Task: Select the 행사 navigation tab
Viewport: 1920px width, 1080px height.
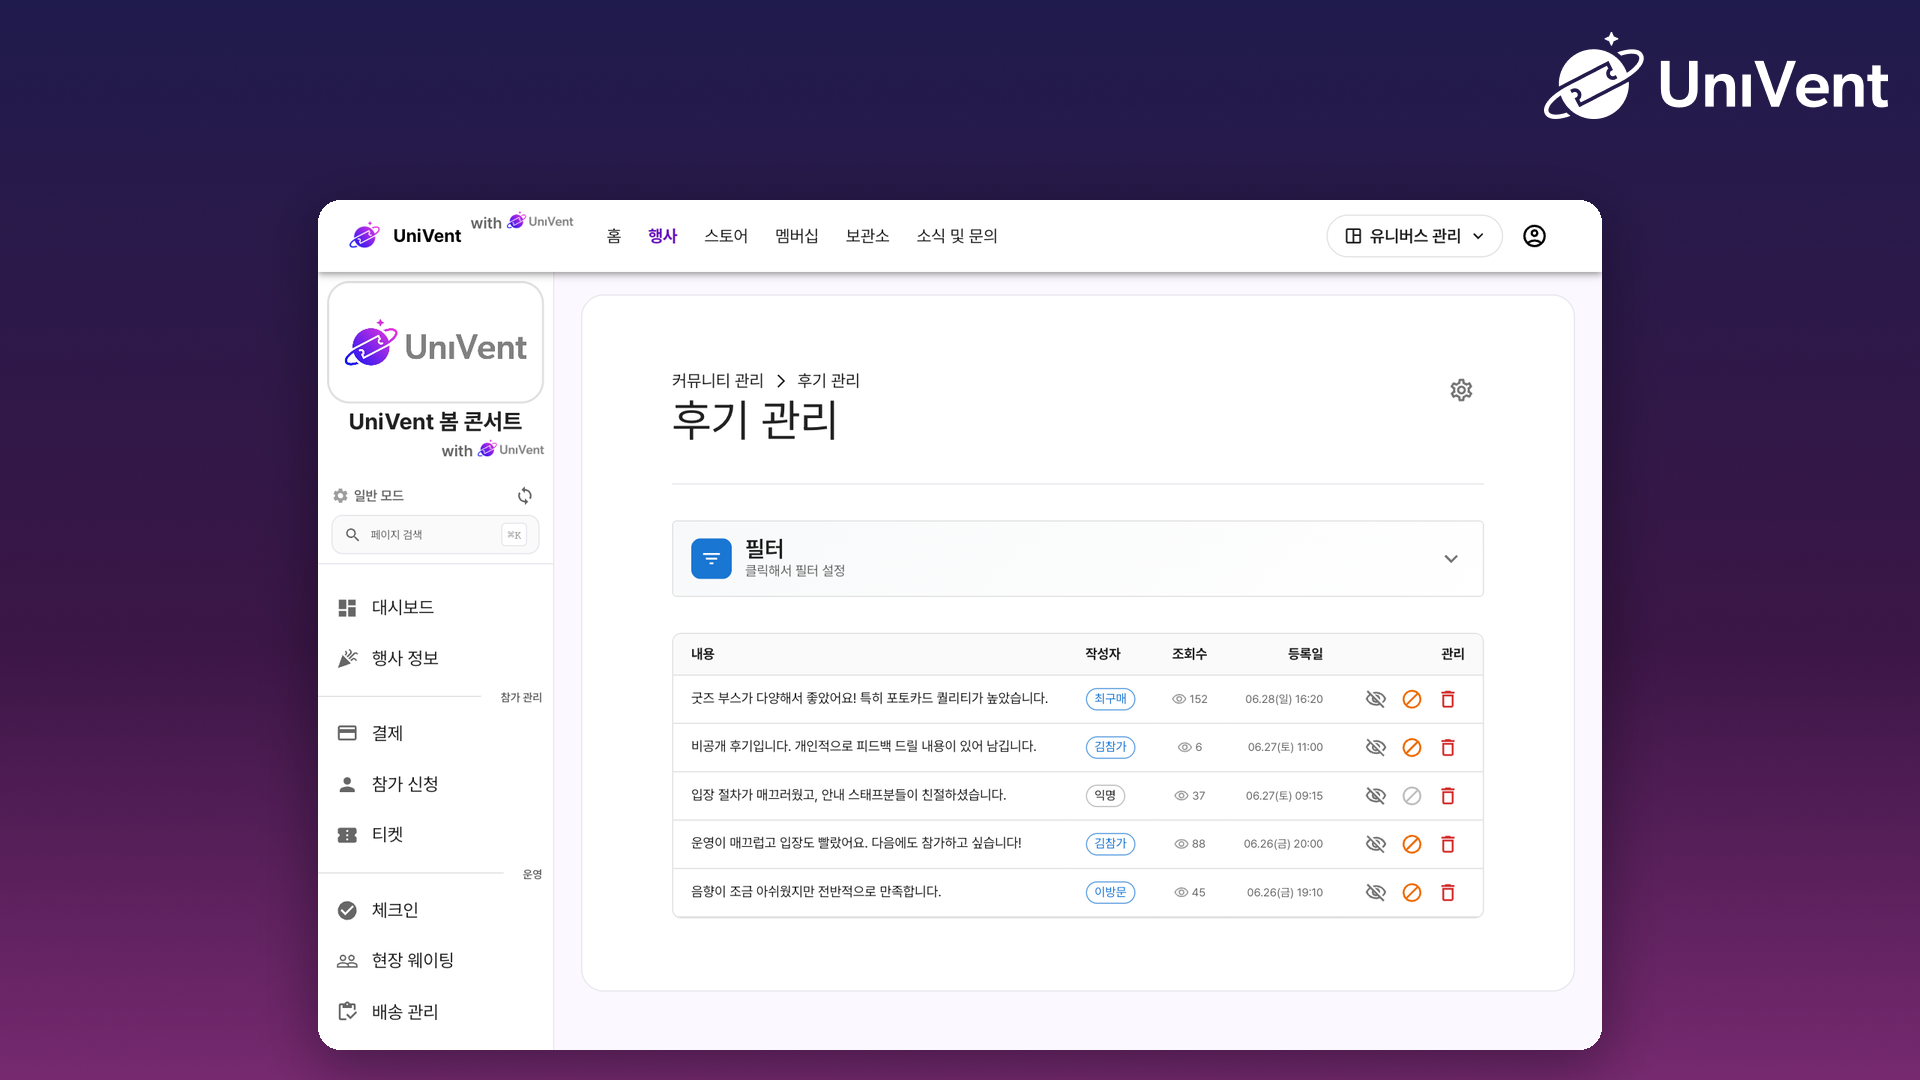Action: coord(662,236)
